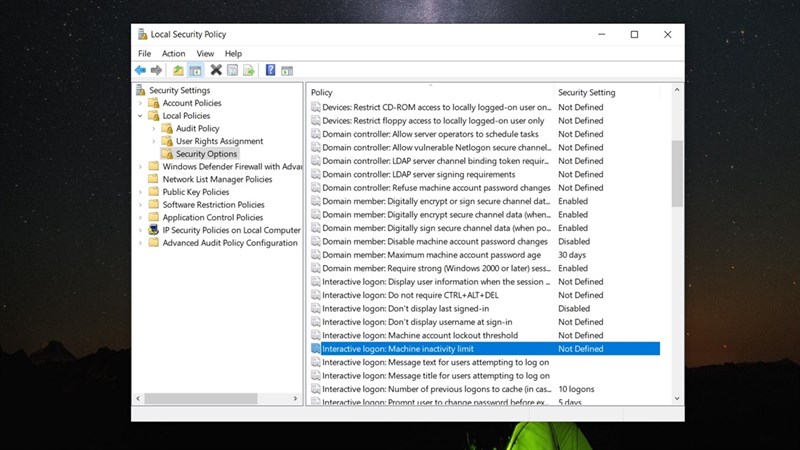The image size is (800, 450).
Task: Select the Security Options tree item
Action: click(206, 154)
